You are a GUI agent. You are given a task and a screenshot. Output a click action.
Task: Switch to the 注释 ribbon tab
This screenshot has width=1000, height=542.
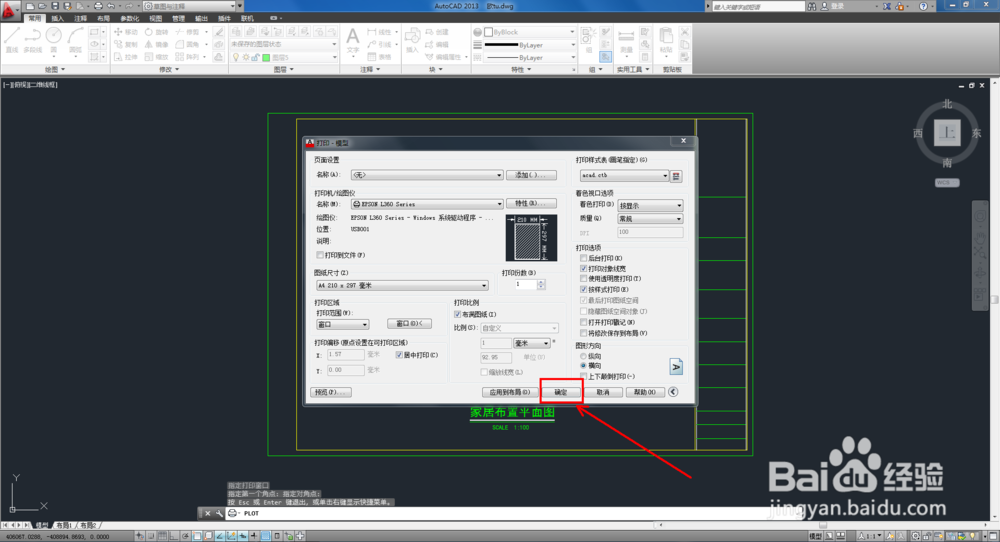tap(80, 18)
